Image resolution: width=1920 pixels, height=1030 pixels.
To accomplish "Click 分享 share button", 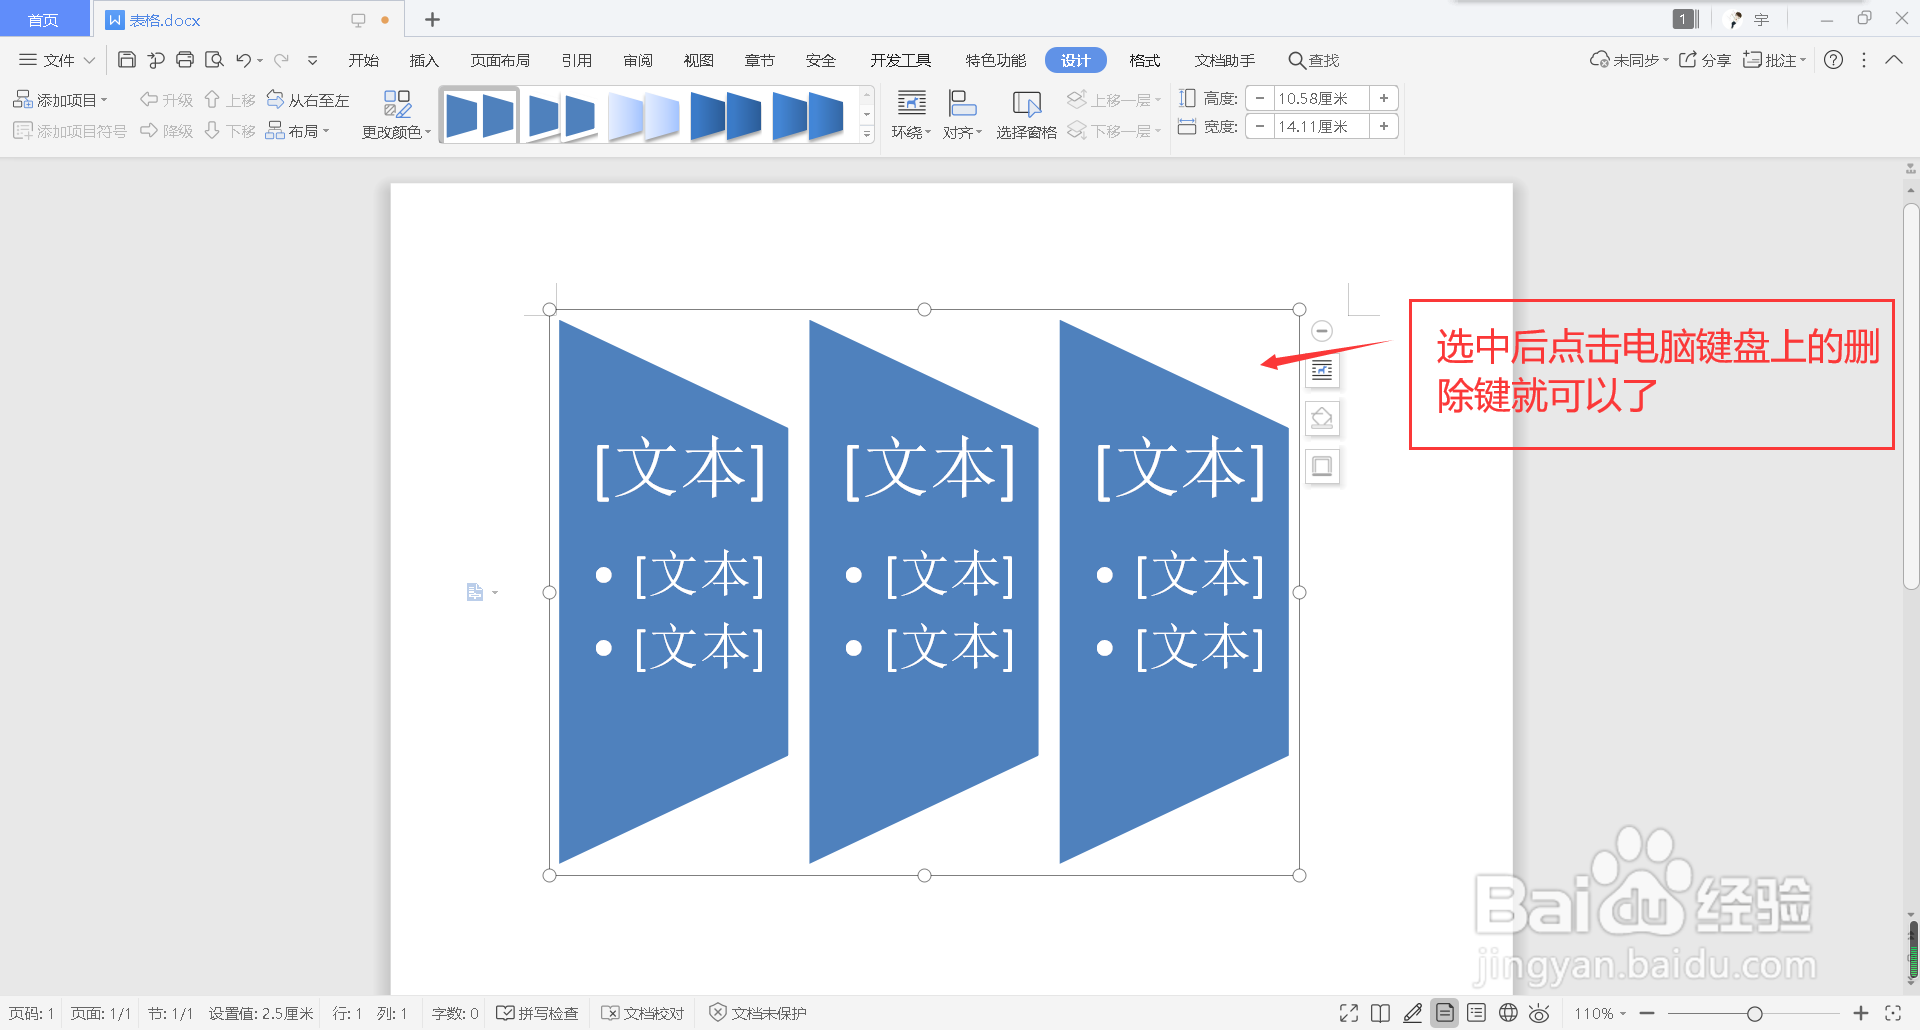I will 1705,60.
